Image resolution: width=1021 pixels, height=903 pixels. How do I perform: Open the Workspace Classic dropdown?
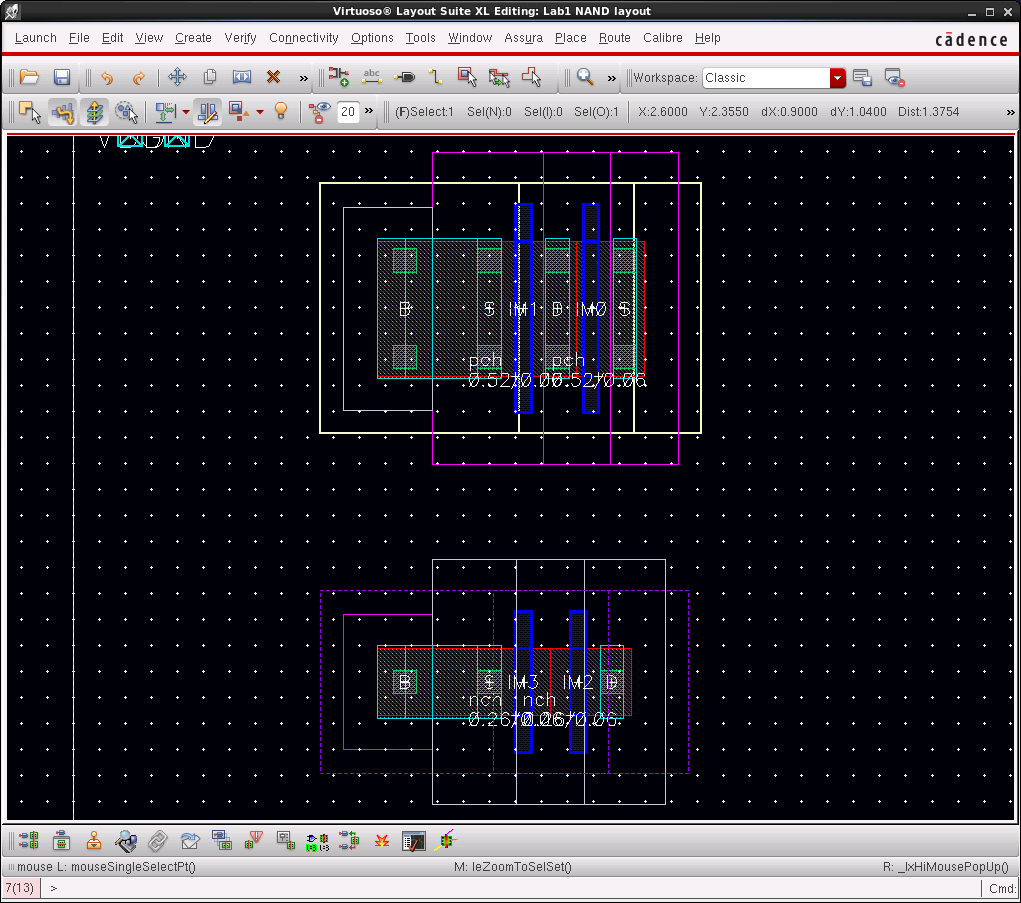[x=837, y=78]
